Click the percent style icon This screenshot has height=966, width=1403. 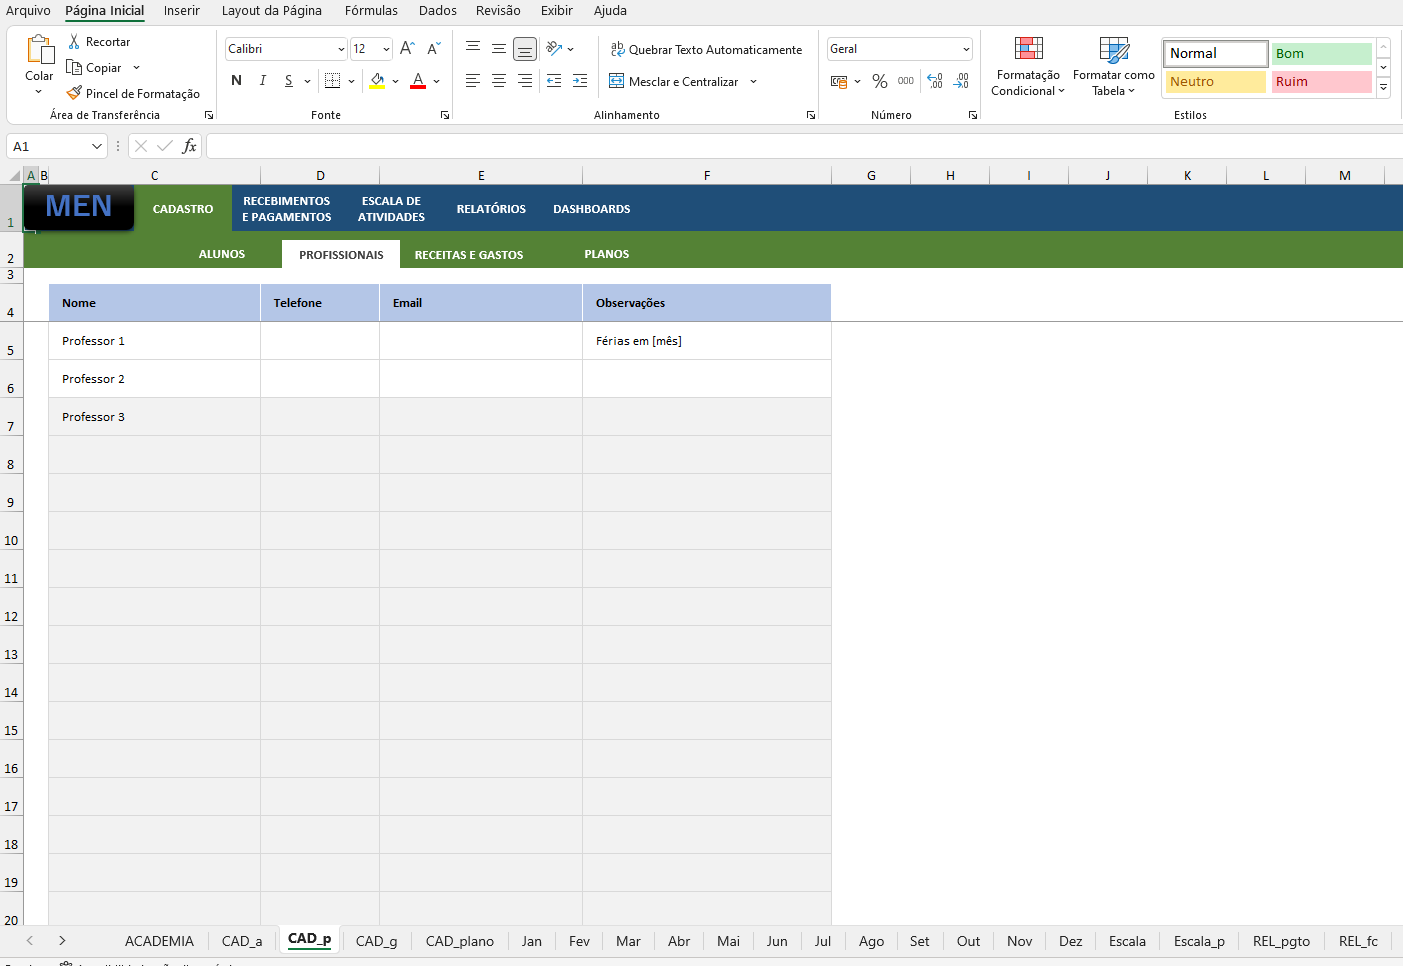(x=879, y=81)
